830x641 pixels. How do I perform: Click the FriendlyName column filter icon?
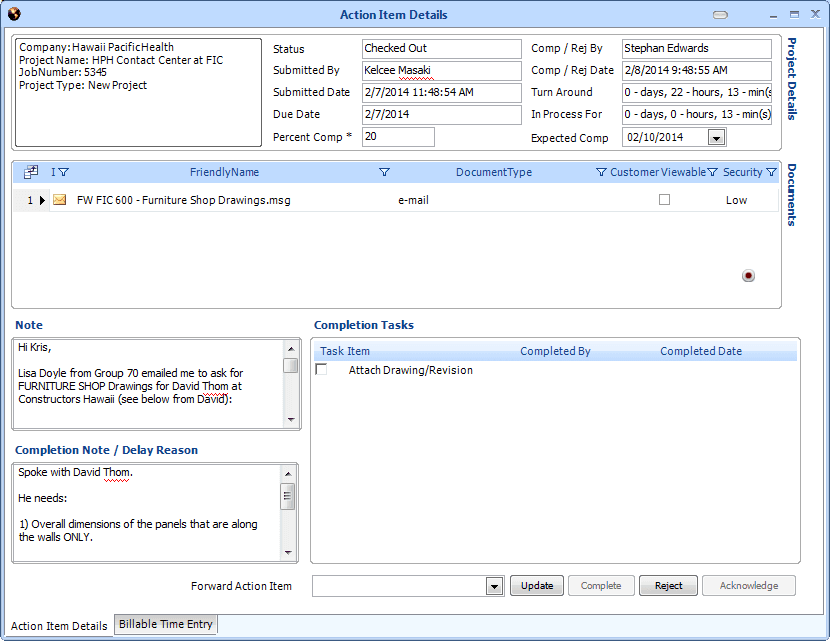(x=385, y=173)
